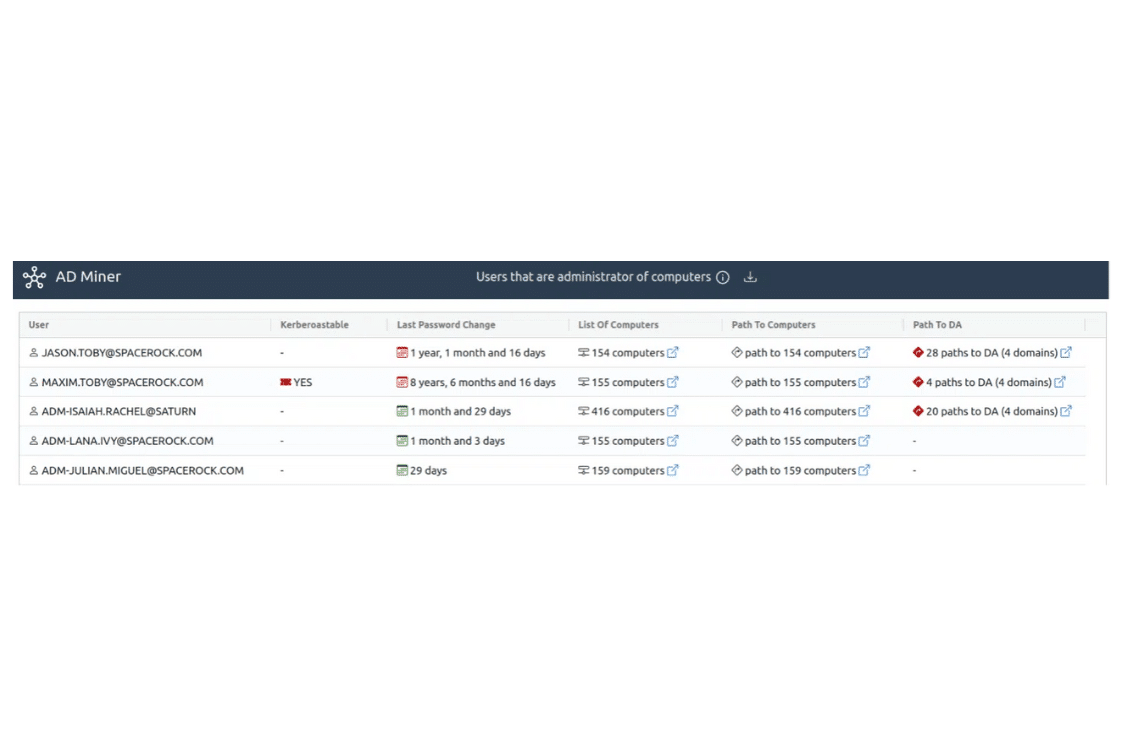
Task: Click the red diamond icon for 28 paths to DA
Action: coord(918,352)
